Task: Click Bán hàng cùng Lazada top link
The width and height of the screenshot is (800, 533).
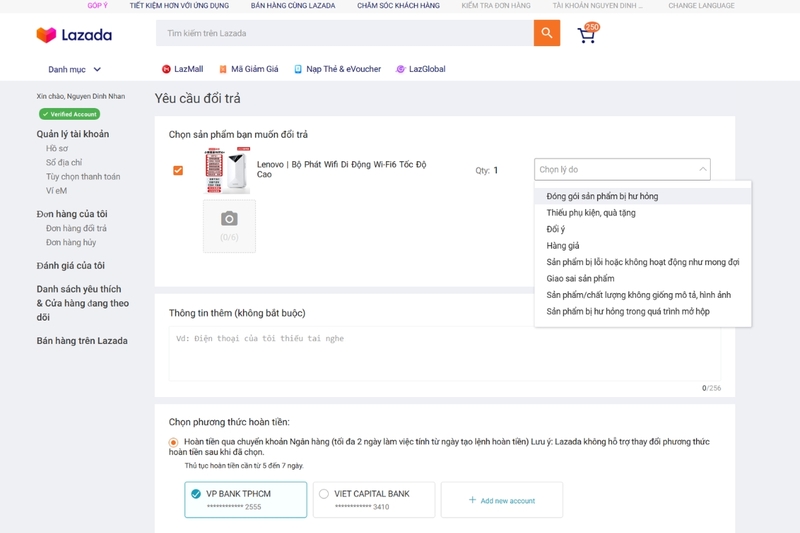Action: click(293, 6)
